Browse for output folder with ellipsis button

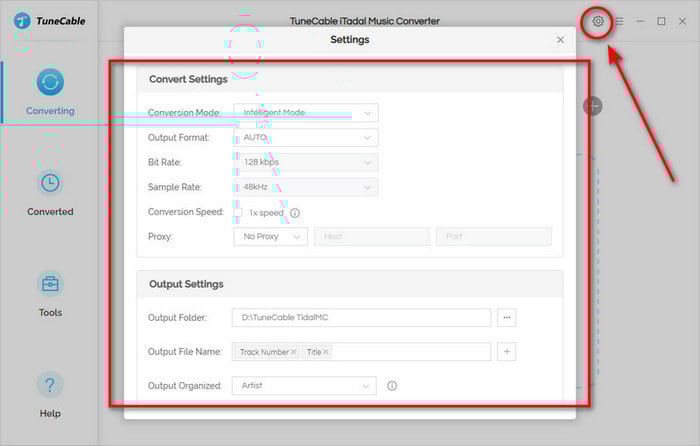click(507, 317)
